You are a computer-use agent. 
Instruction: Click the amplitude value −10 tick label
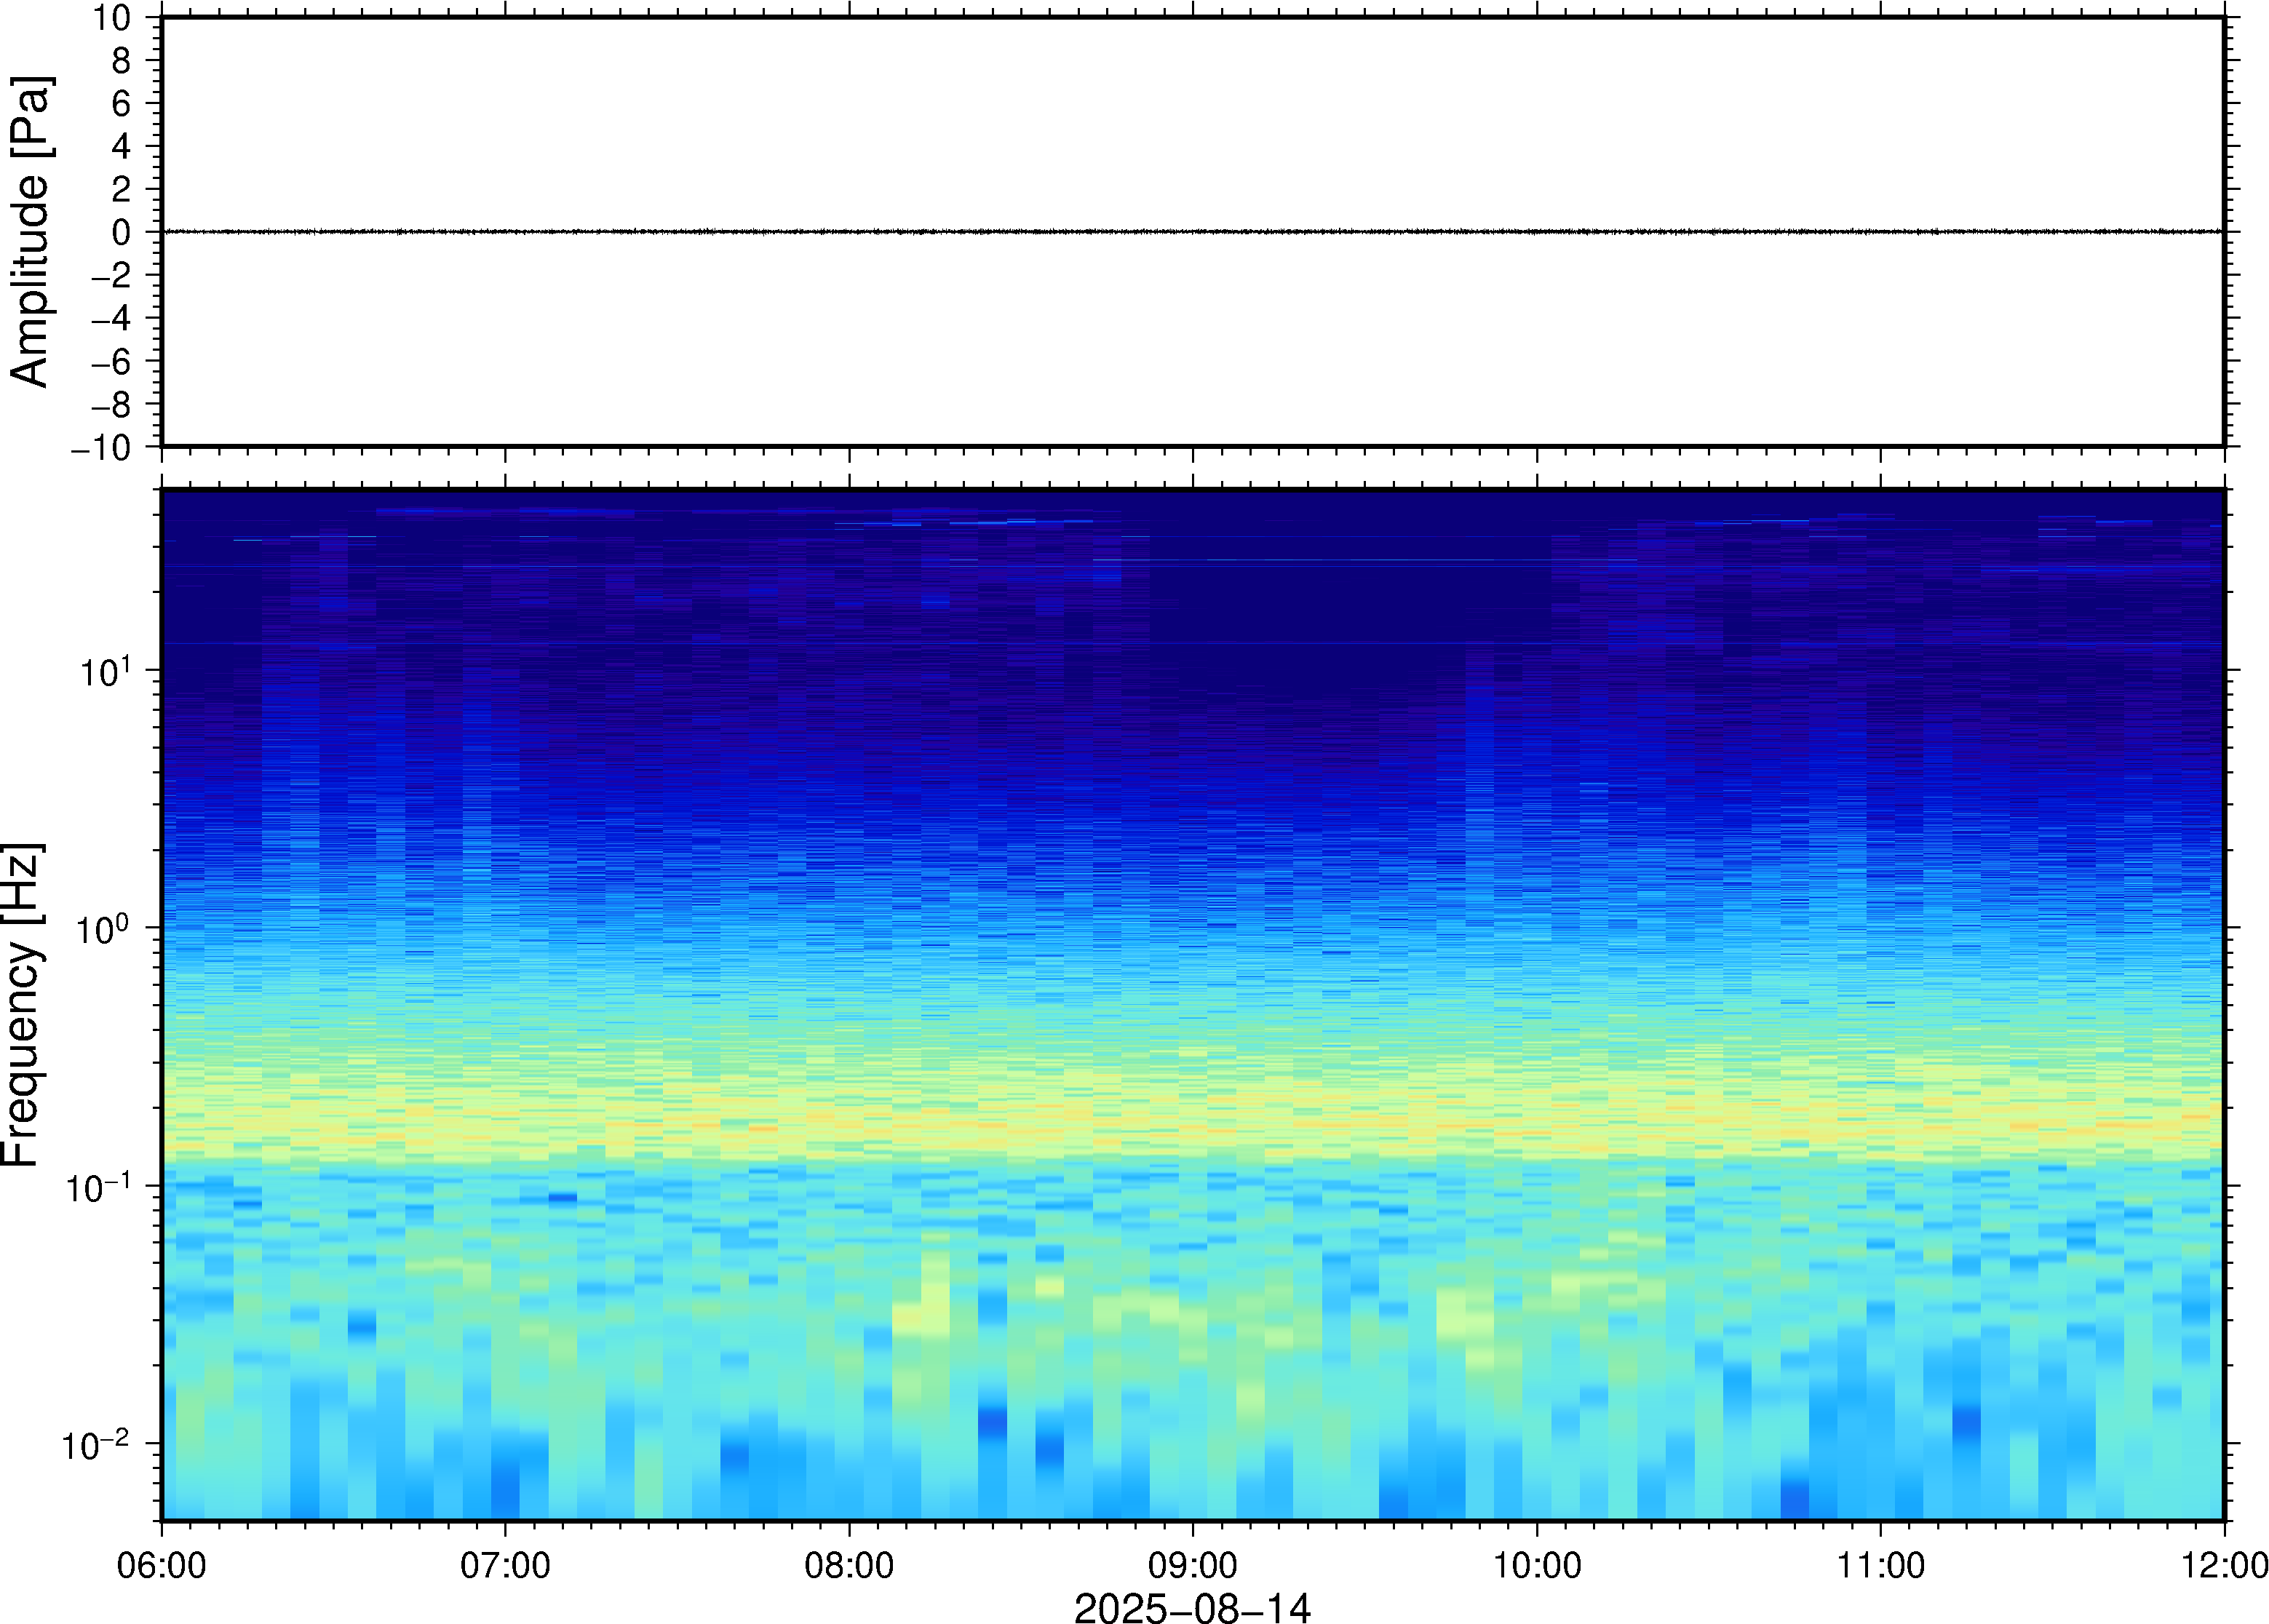(101, 448)
